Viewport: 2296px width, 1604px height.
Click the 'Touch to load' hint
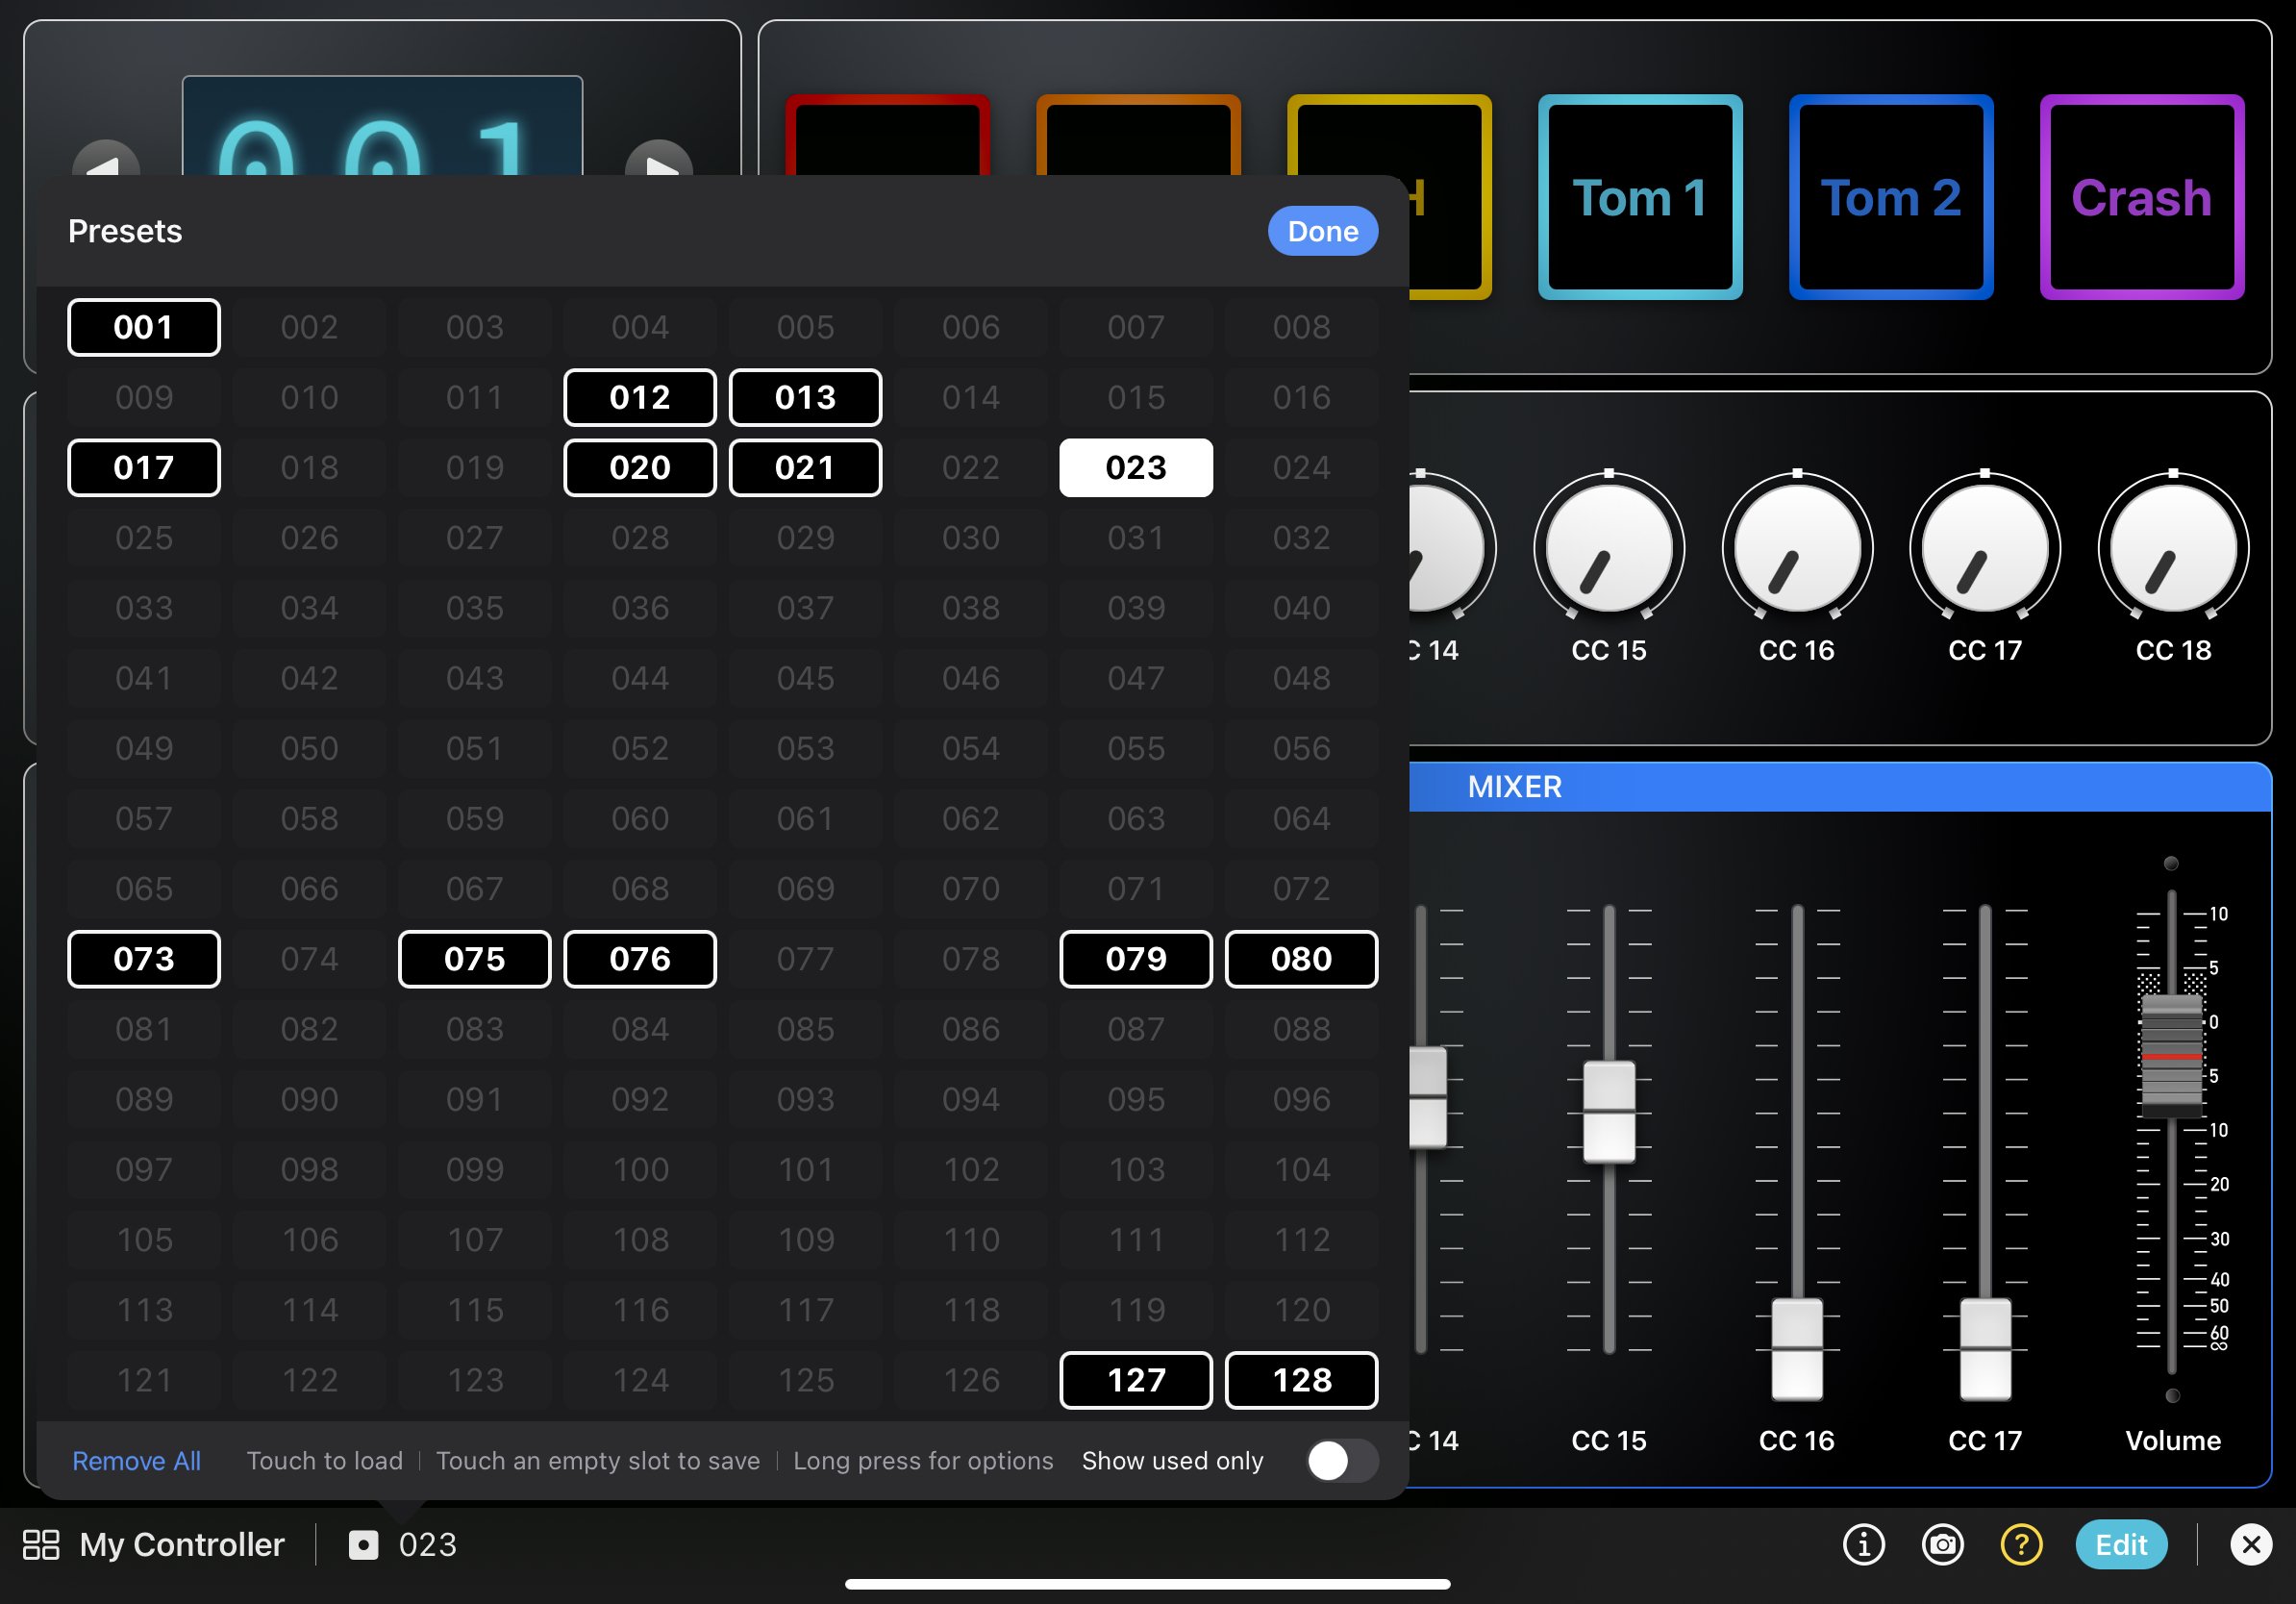(x=325, y=1461)
